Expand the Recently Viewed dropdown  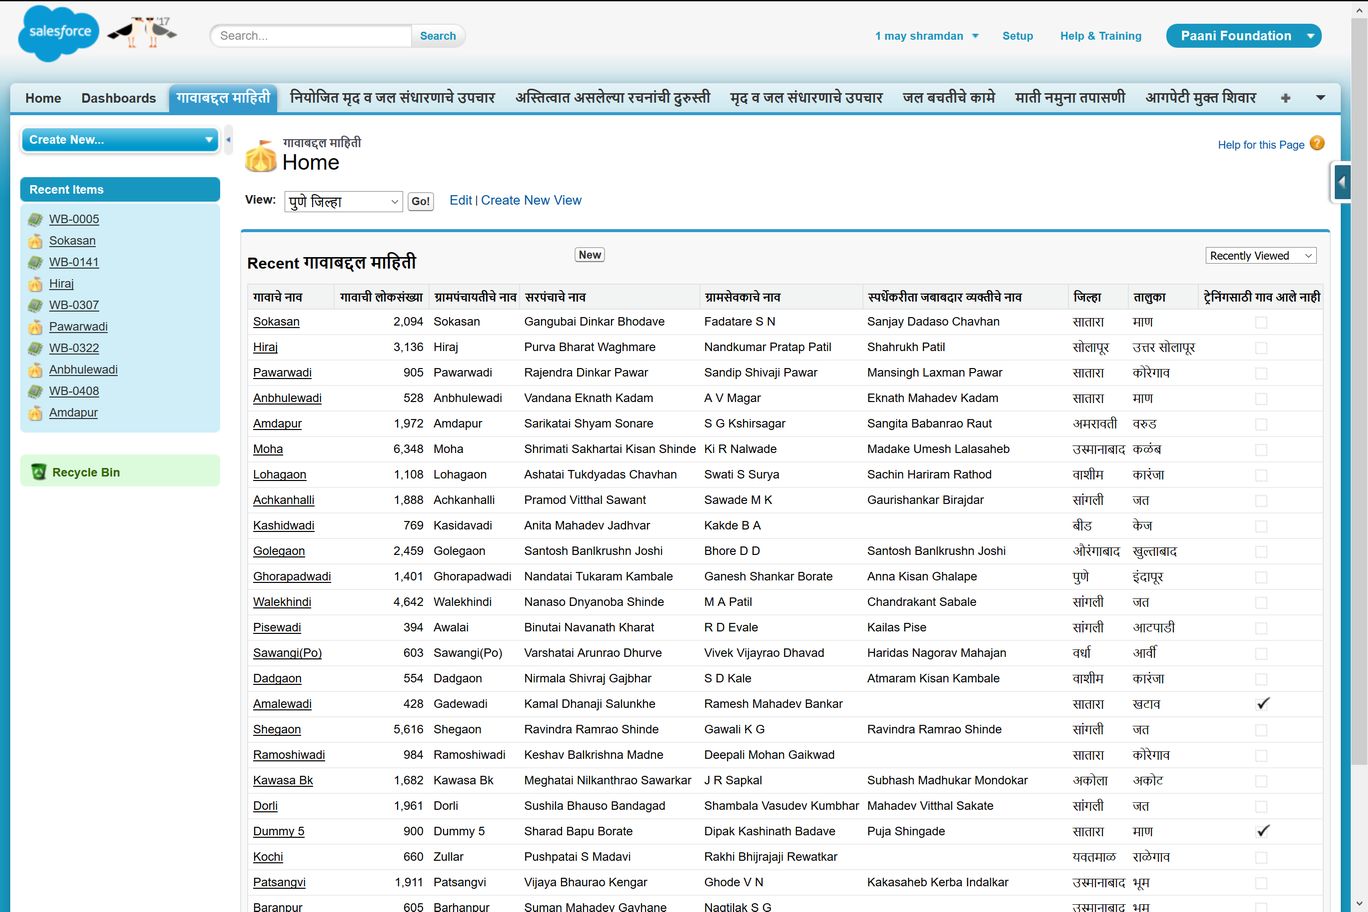(1260, 256)
